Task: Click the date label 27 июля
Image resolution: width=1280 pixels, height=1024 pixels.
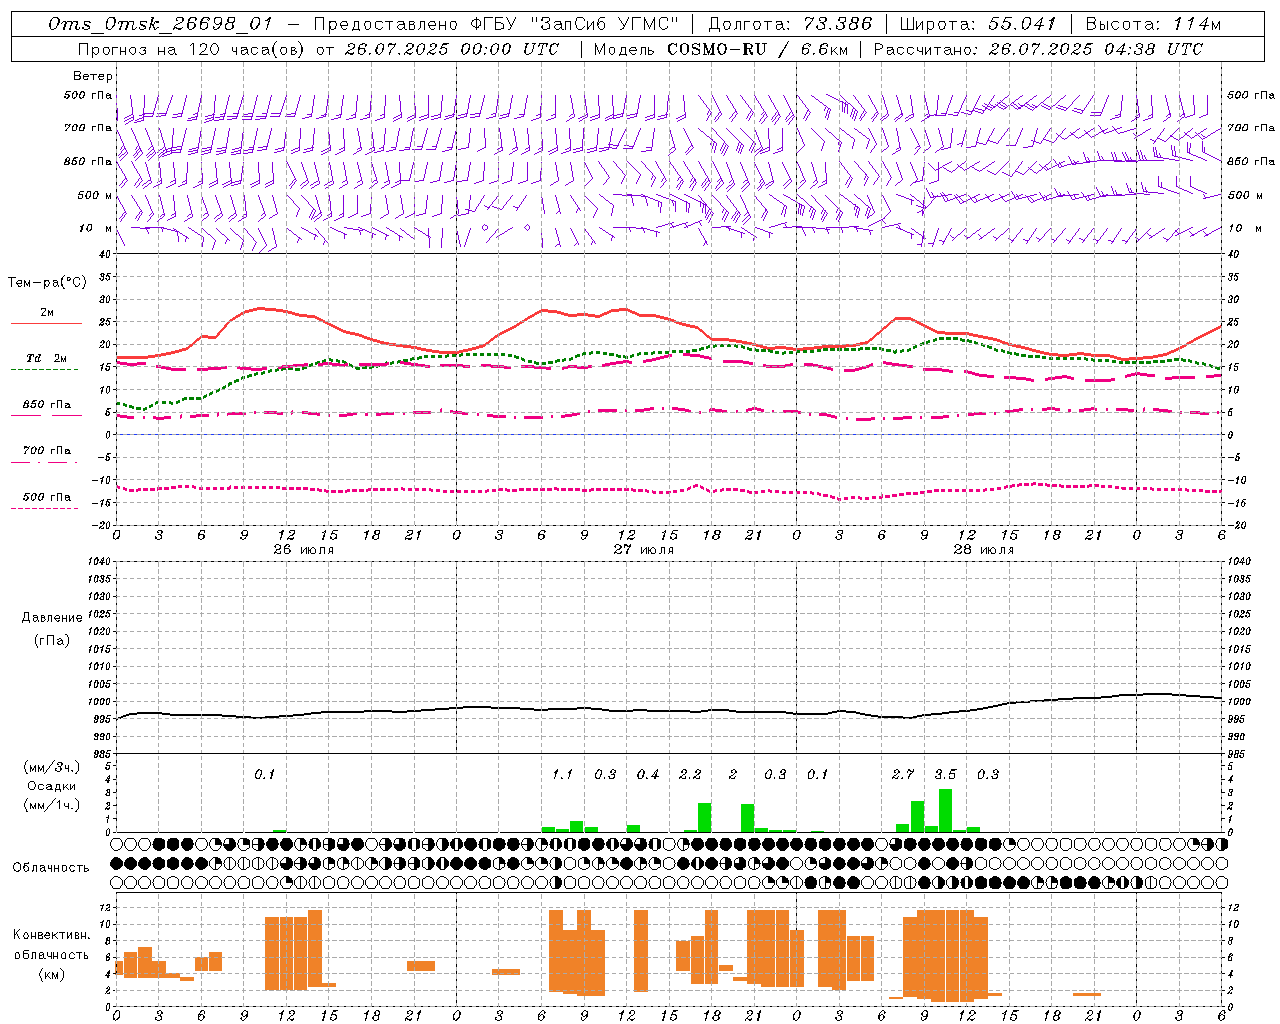Action: tap(643, 549)
